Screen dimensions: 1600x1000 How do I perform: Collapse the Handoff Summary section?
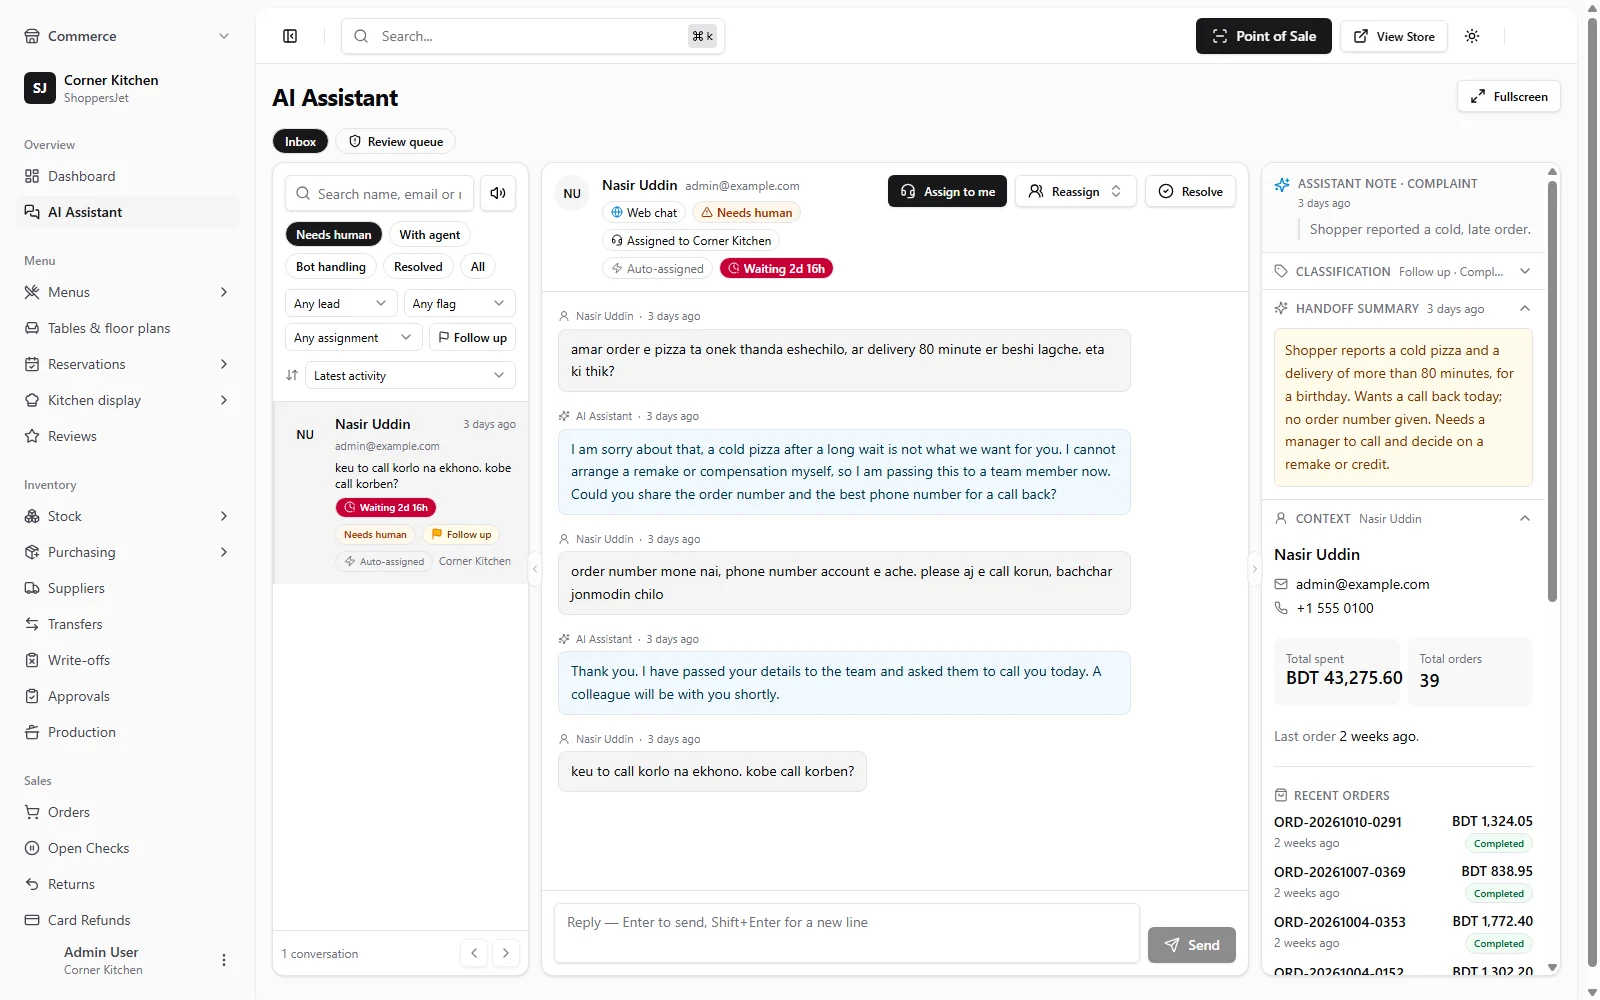click(1403, 309)
